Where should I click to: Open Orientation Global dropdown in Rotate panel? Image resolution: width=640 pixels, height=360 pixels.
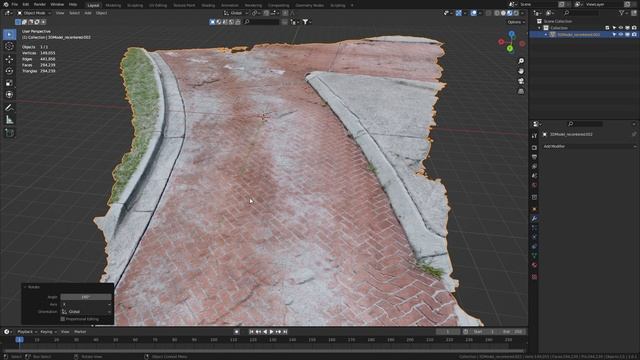click(x=86, y=311)
